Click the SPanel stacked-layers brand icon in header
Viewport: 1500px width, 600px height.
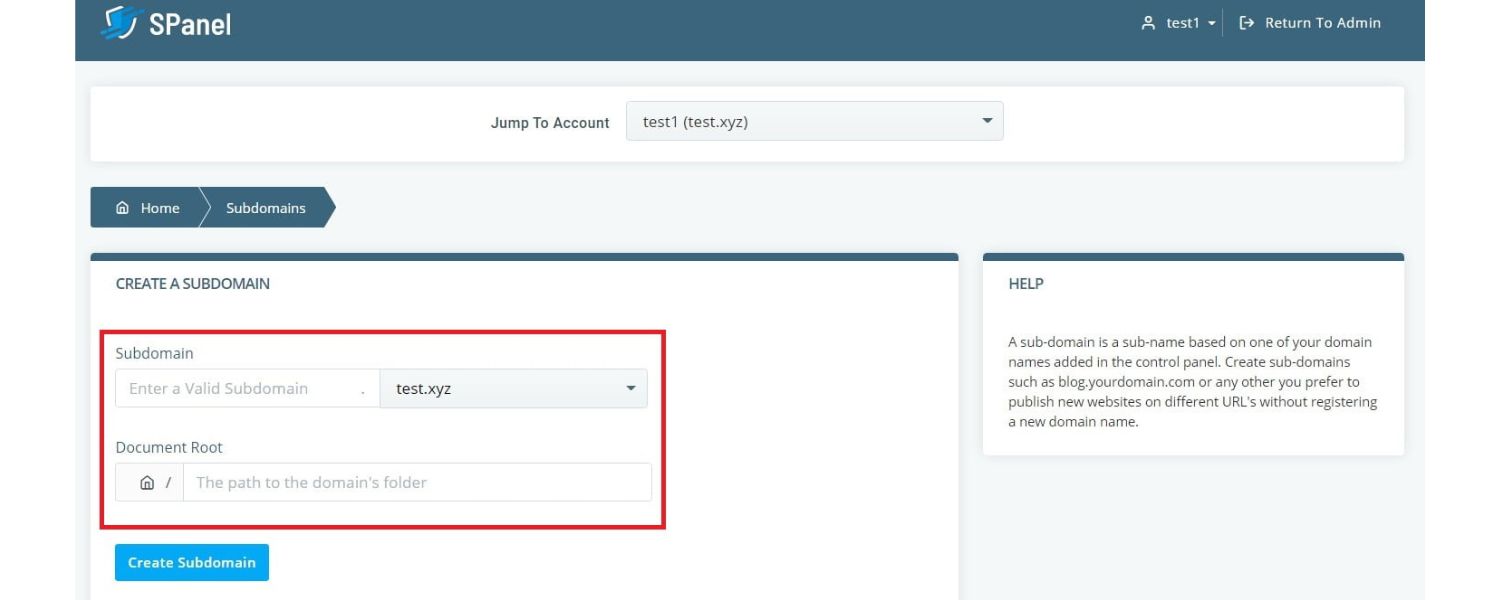122,23
